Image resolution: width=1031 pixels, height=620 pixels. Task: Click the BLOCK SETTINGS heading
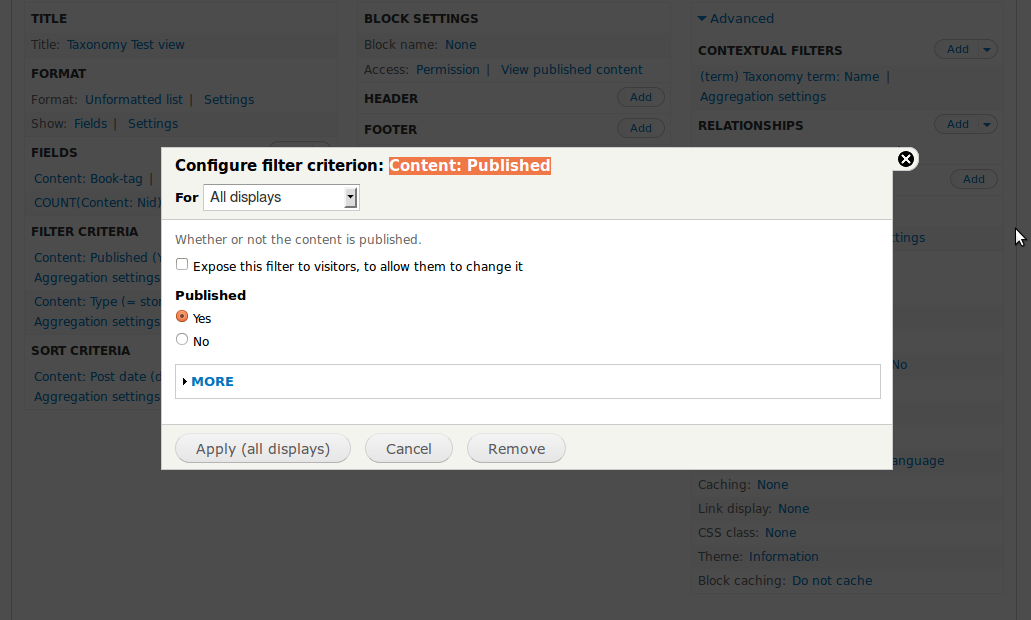[x=421, y=18]
